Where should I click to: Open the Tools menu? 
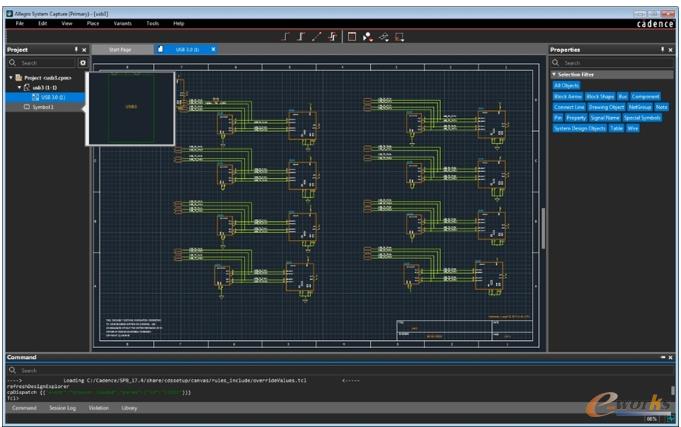coord(152,23)
